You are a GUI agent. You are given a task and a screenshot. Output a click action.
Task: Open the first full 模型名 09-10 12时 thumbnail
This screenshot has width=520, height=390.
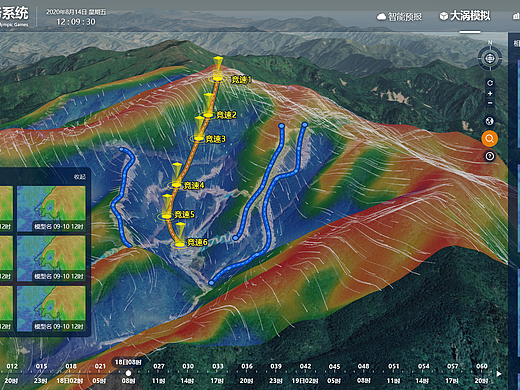click(x=51, y=209)
